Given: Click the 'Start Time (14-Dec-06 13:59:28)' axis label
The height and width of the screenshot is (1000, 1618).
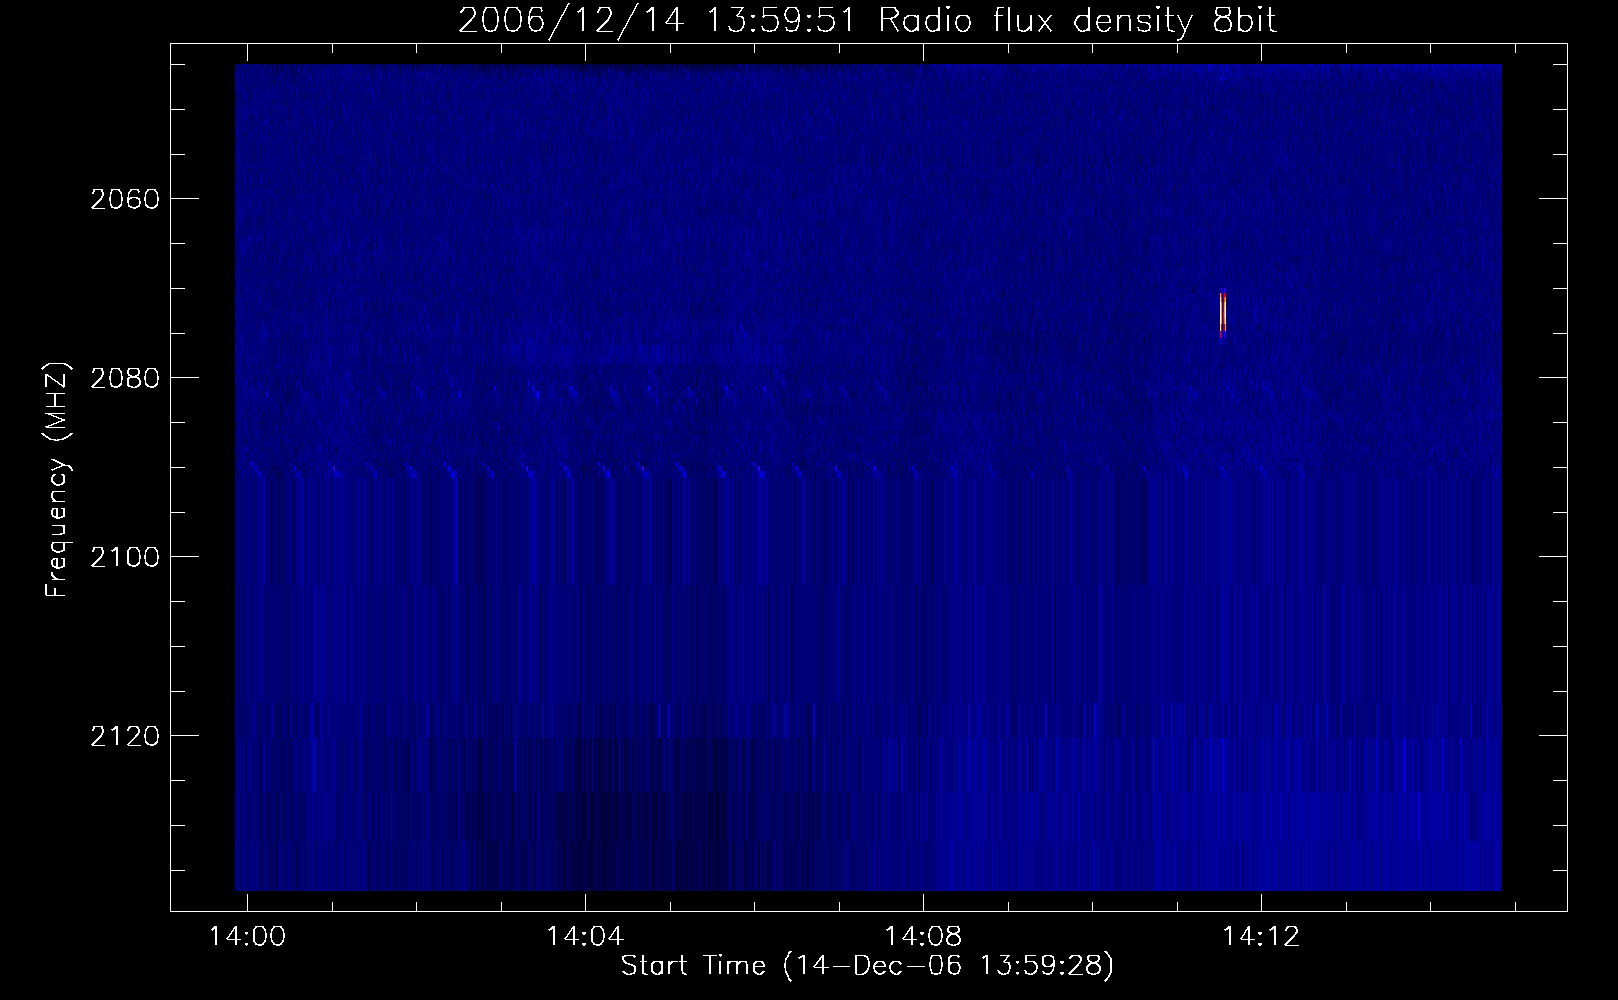Looking at the screenshot, I should (x=867, y=966).
